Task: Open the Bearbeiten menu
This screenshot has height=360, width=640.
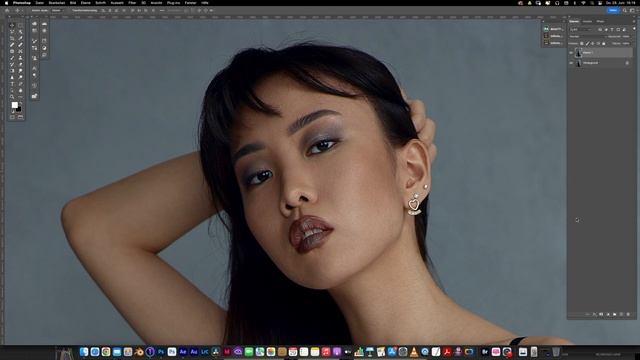Action: coord(57,3)
